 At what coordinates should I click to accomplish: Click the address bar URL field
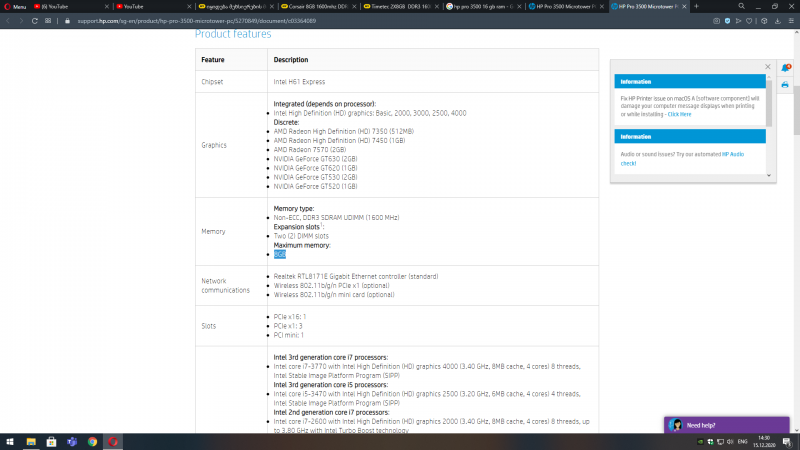tap(250, 20)
